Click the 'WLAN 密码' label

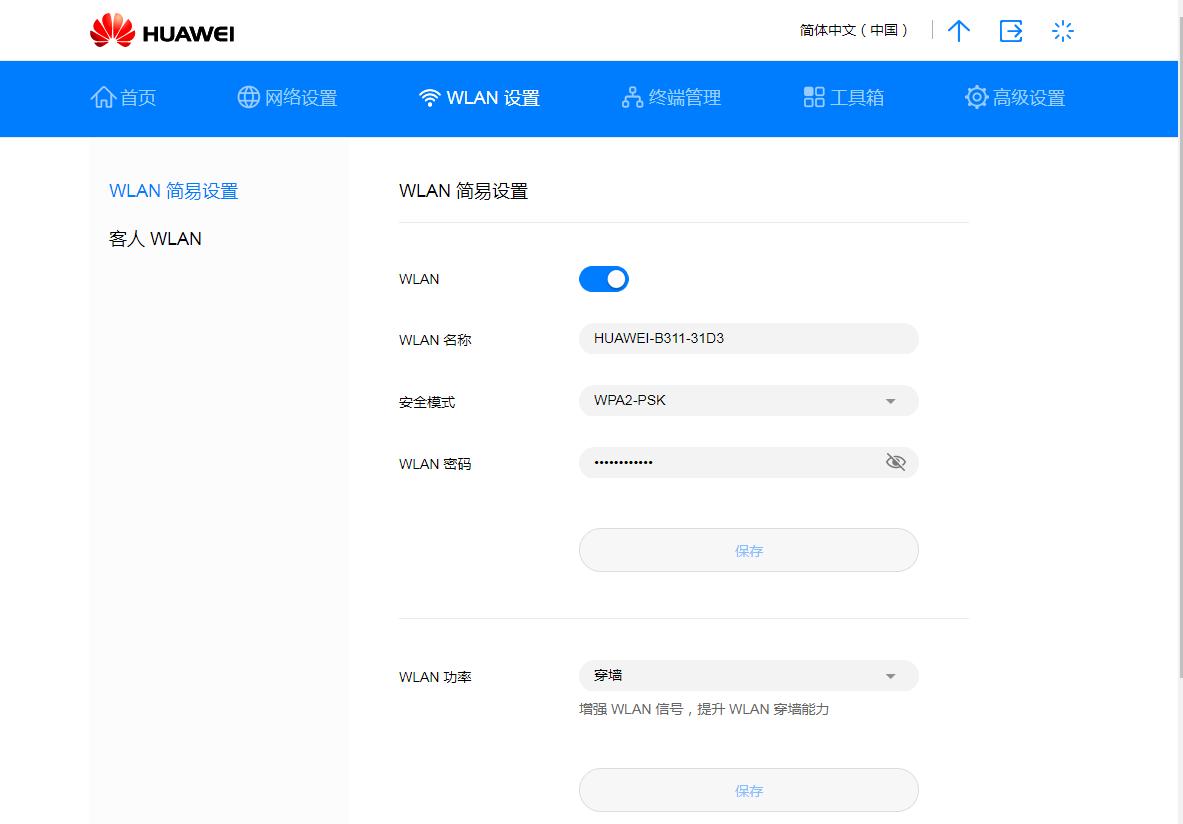[x=435, y=464]
